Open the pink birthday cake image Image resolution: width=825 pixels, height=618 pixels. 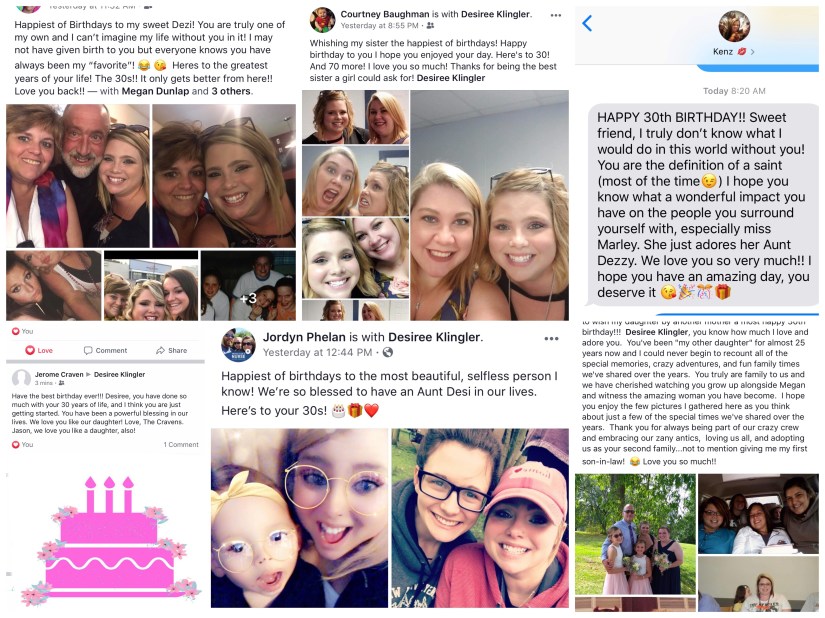pos(110,540)
